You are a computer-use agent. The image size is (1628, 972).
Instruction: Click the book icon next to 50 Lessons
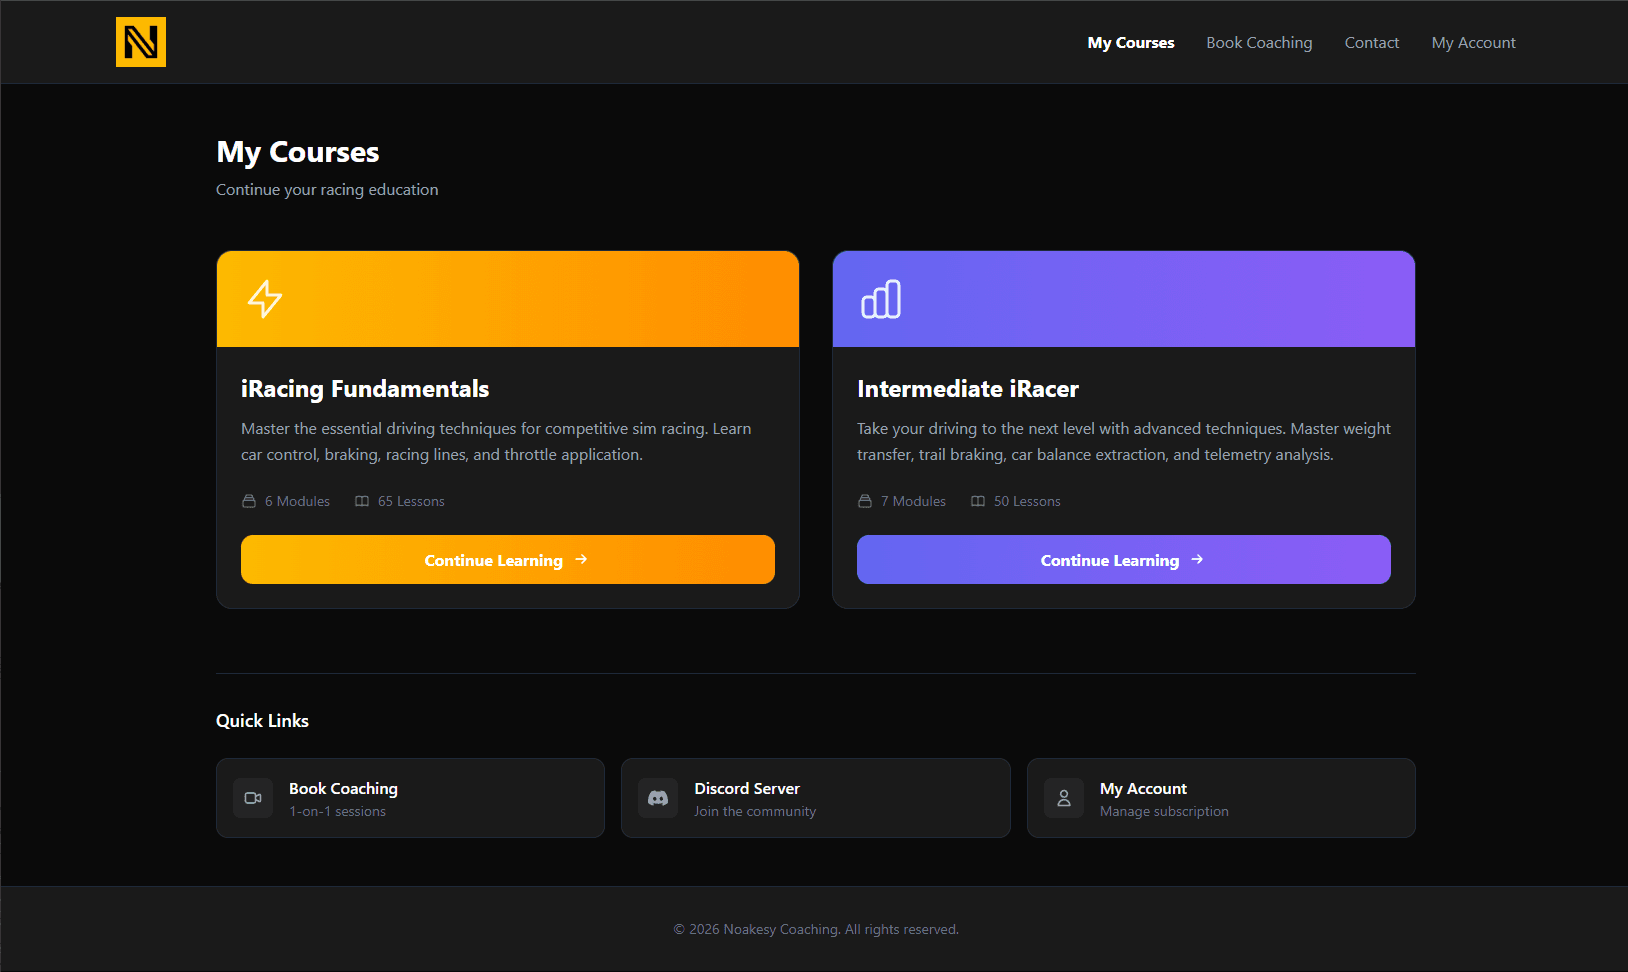click(x=978, y=501)
